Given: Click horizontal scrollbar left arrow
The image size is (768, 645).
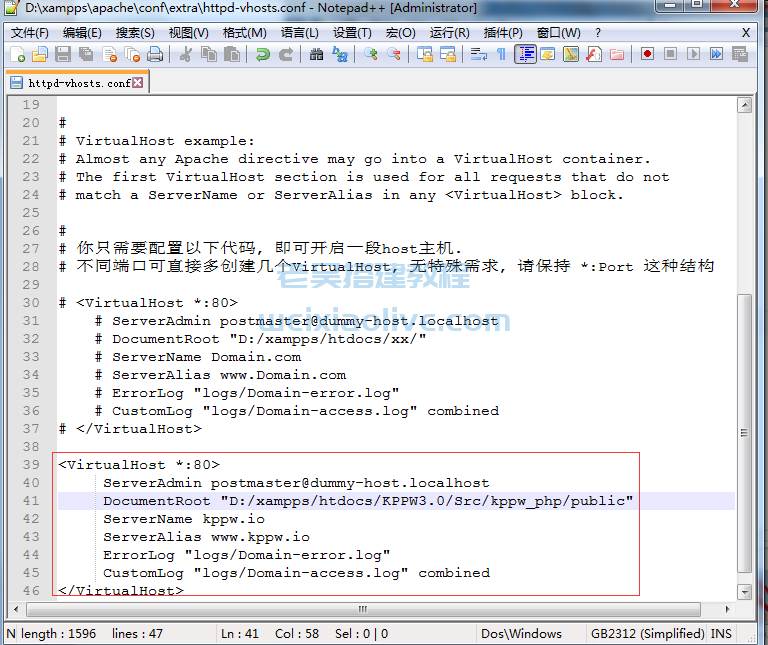Looking at the screenshot, I should point(16,610).
